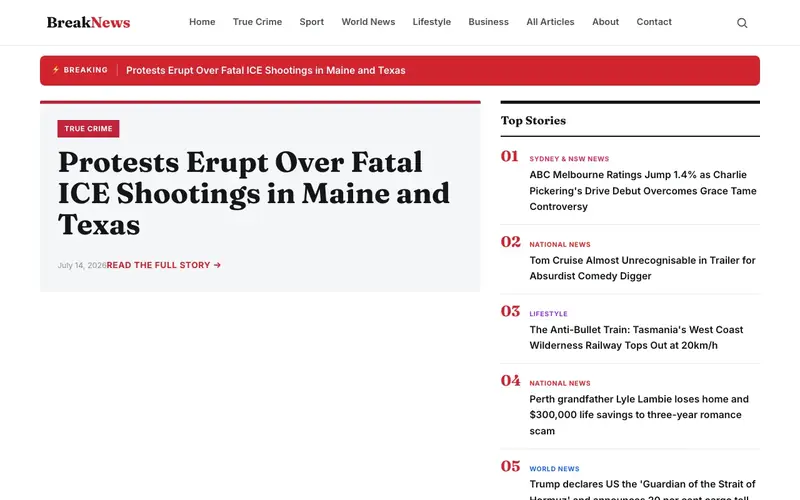Click Read The Full Story link

[164, 265]
